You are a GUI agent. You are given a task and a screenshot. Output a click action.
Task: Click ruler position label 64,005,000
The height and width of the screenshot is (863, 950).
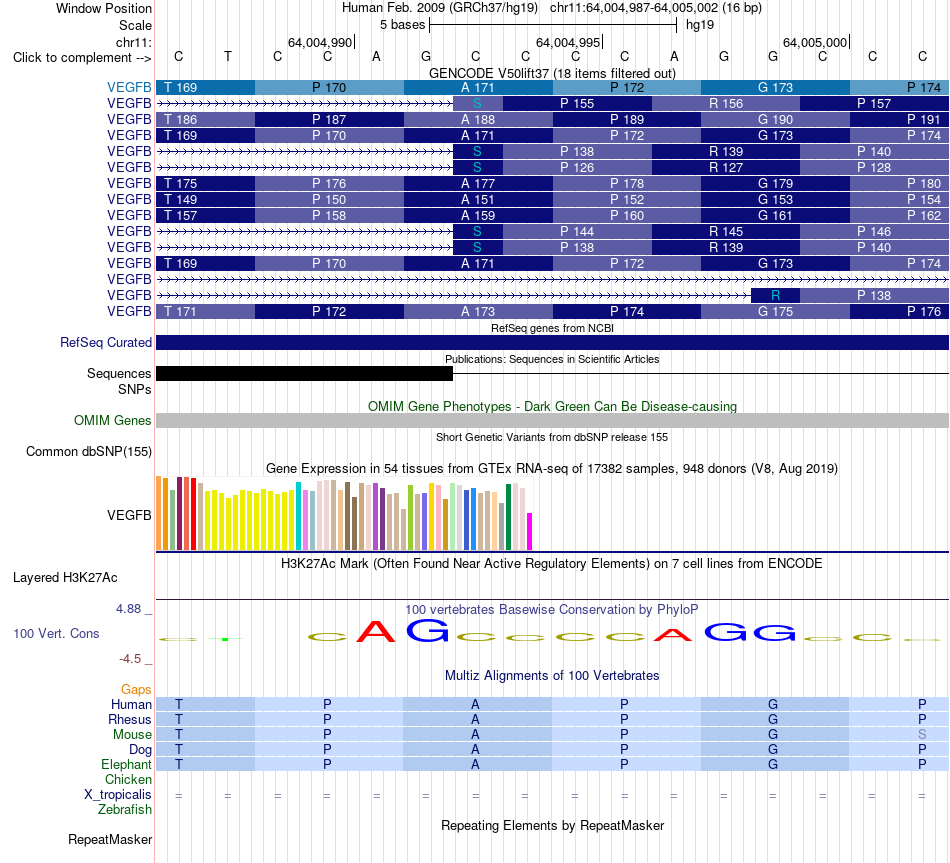[815, 42]
